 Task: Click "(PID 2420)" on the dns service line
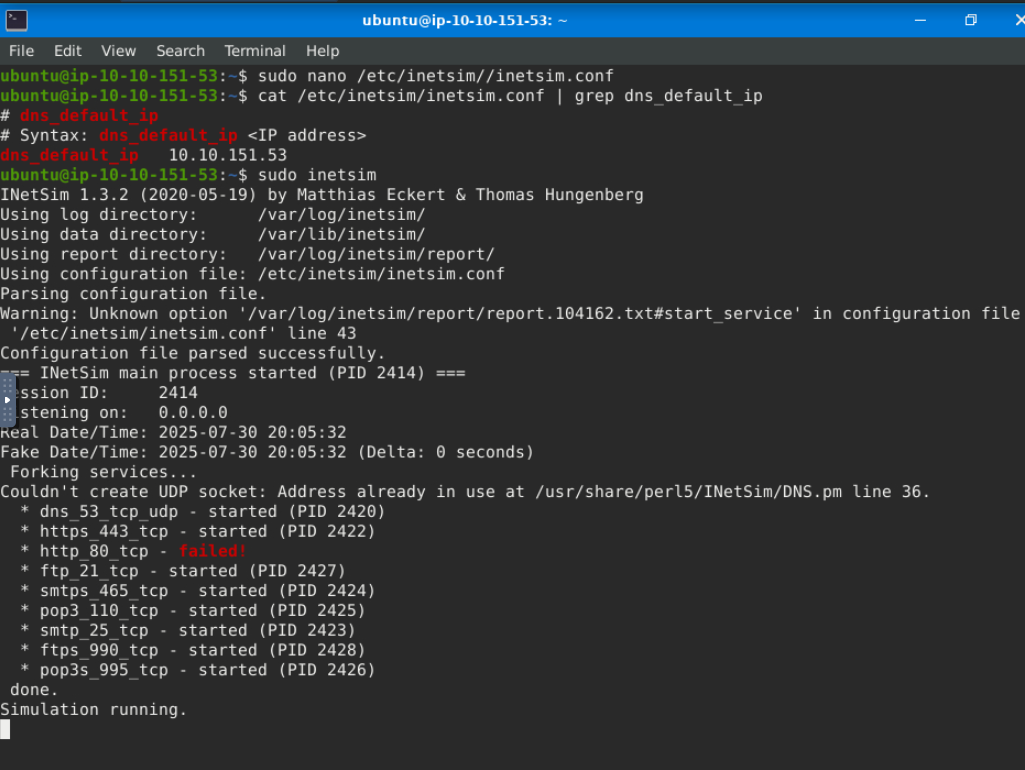(337, 512)
